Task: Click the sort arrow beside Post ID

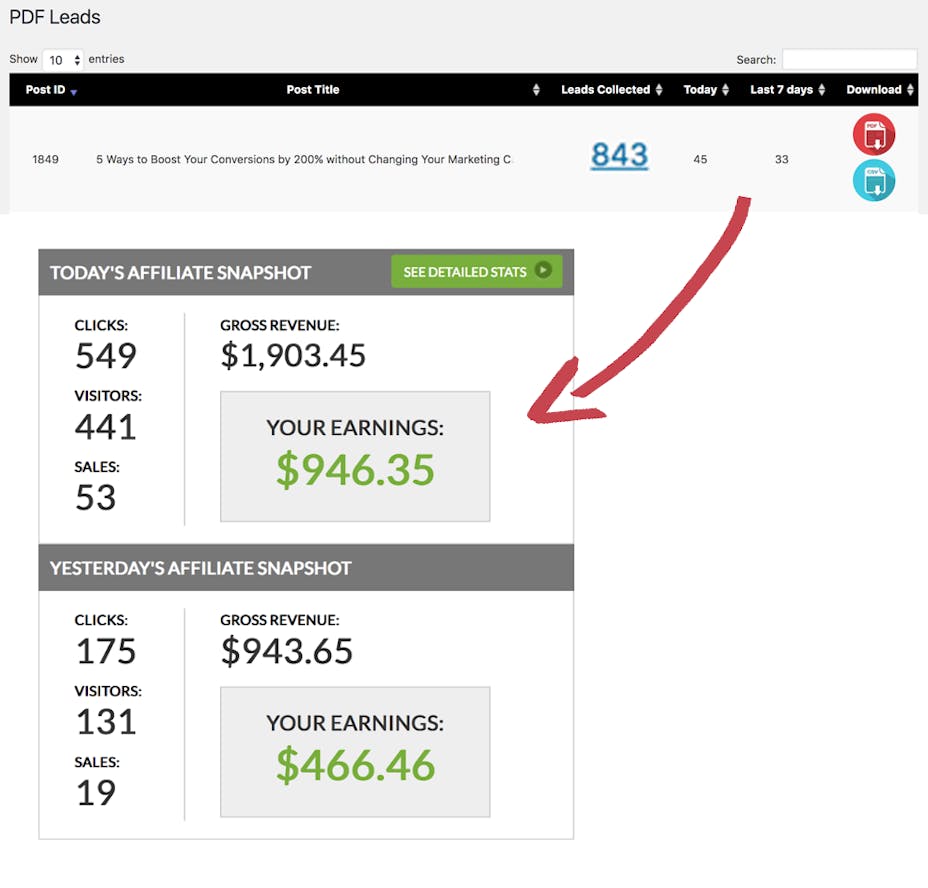Action: pyautogui.click(x=74, y=91)
